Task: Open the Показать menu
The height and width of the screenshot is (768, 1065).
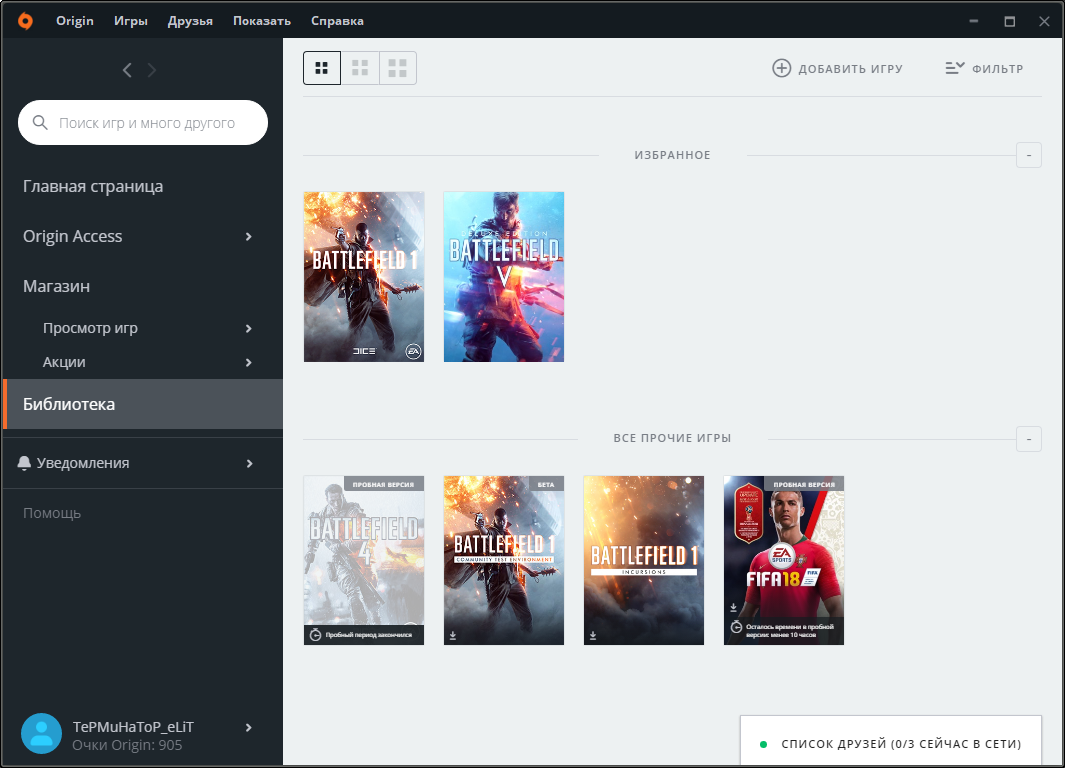Action: click(x=261, y=21)
